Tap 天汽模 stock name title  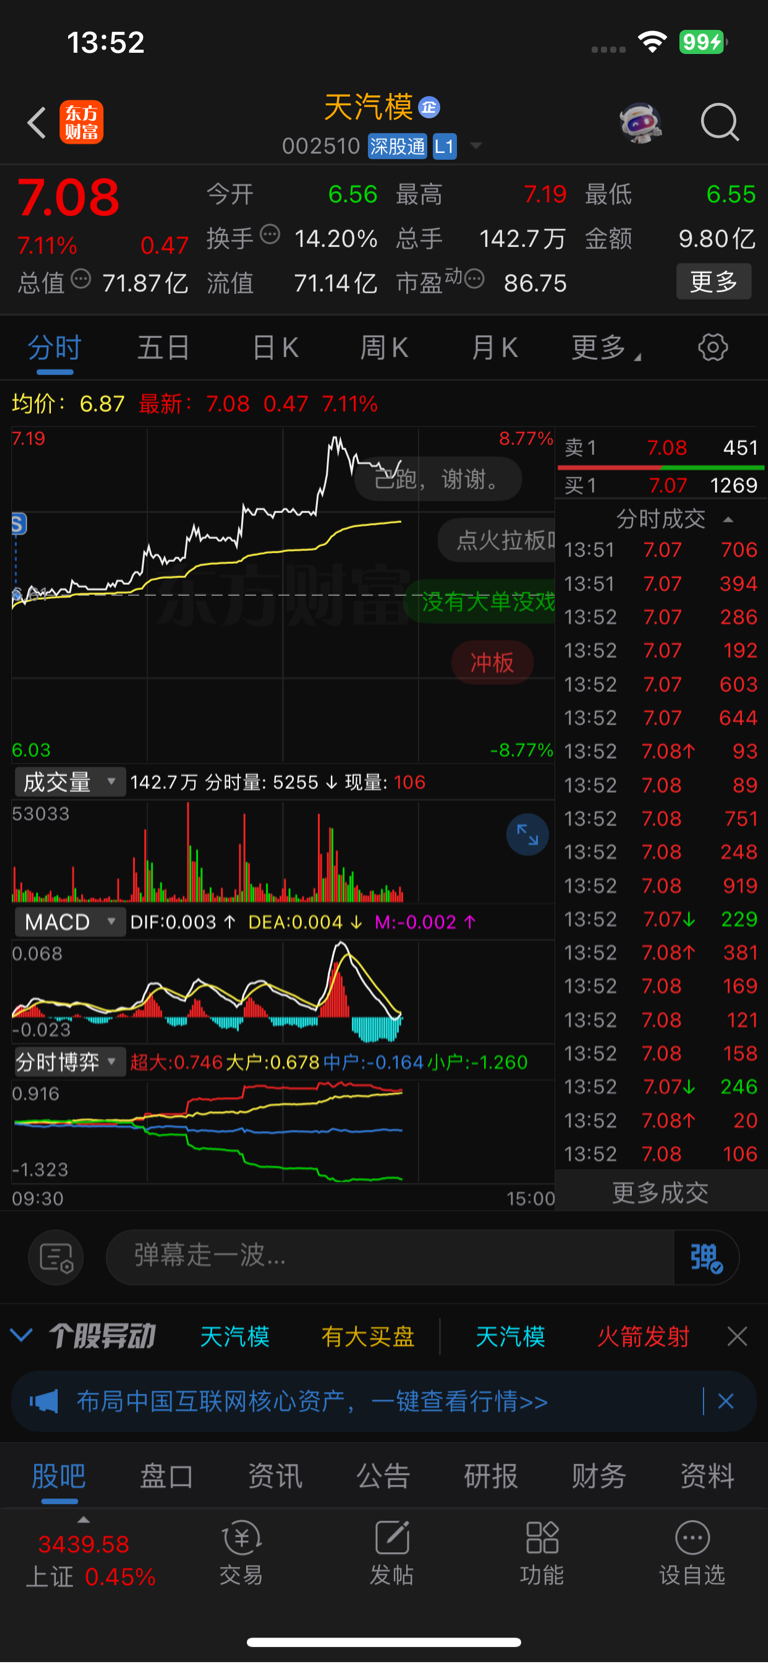click(x=368, y=107)
